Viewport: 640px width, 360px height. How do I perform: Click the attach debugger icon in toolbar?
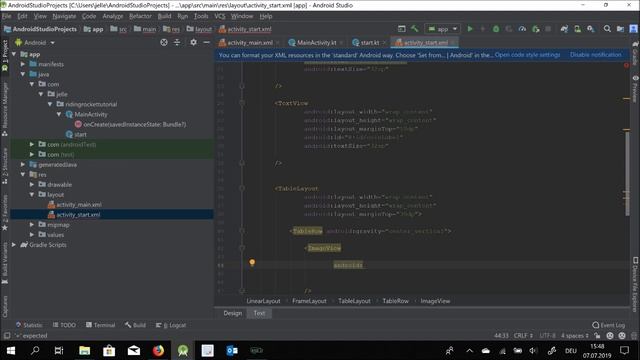[x=536, y=29]
